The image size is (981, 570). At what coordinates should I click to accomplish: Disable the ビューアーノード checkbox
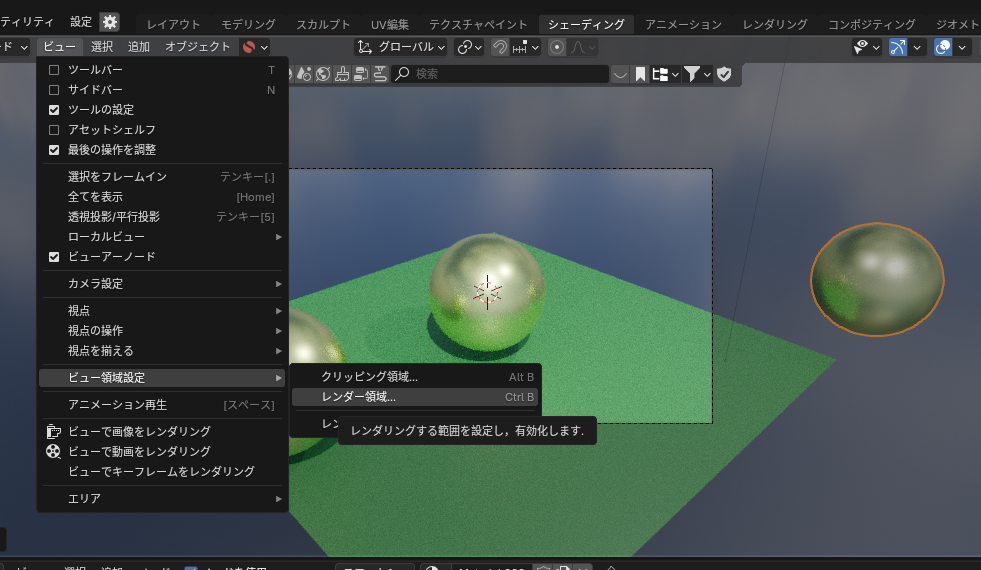tap(54, 257)
